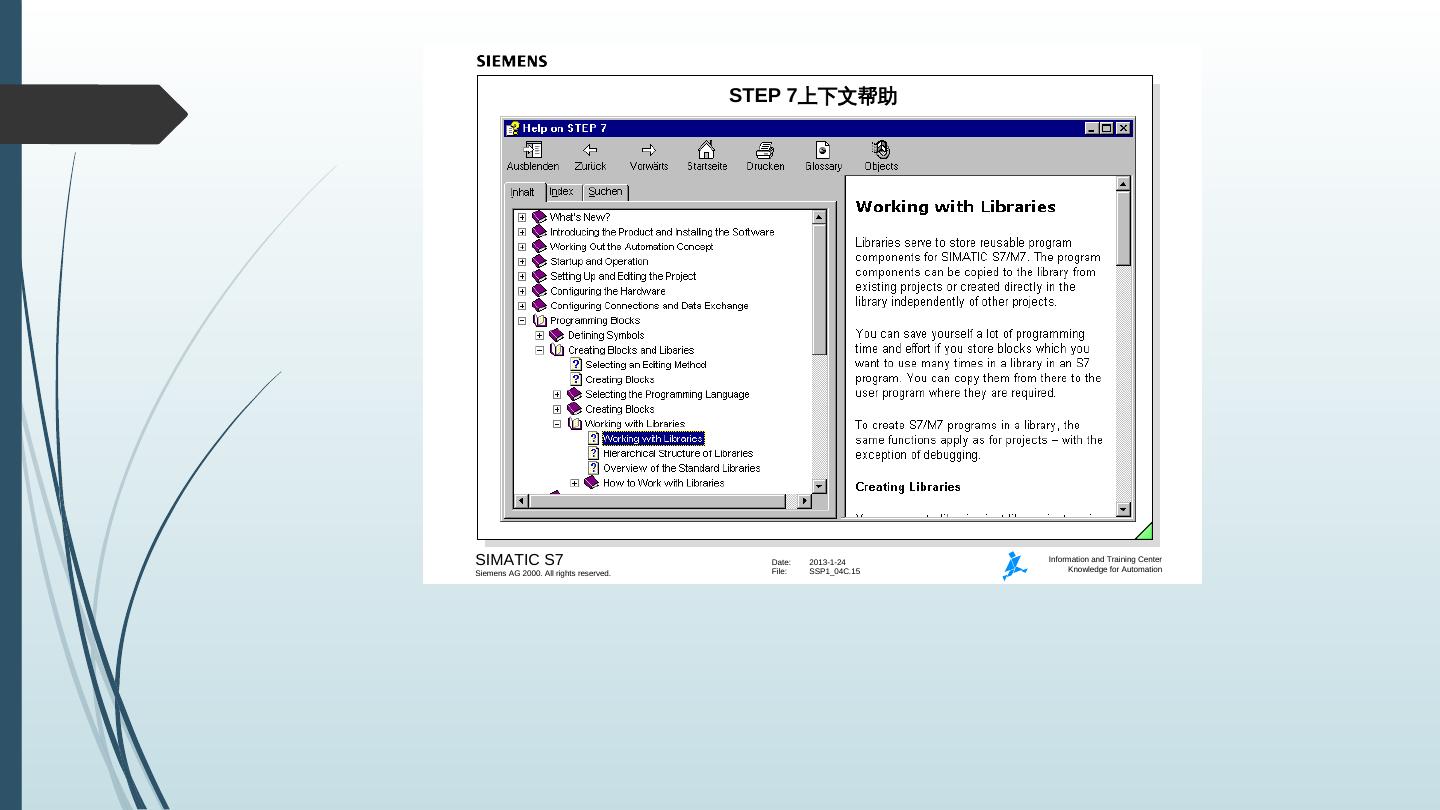The width and height of the screenshot is (1440, 810).
Task: Expand the Working Out the Automation Concept node
Action: pos(522,247)
